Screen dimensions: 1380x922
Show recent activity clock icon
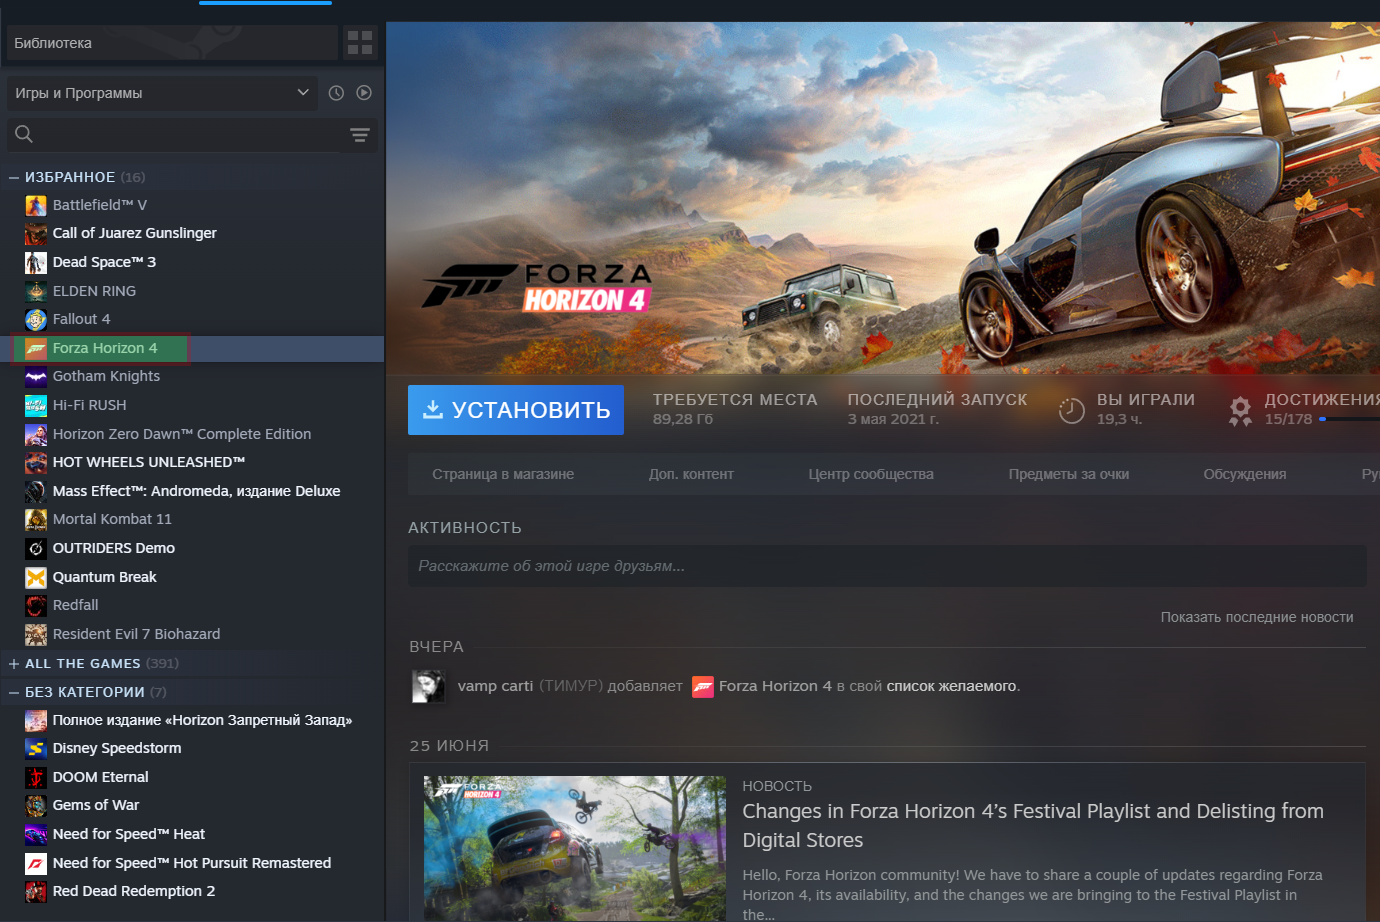(x=336, y=93)
